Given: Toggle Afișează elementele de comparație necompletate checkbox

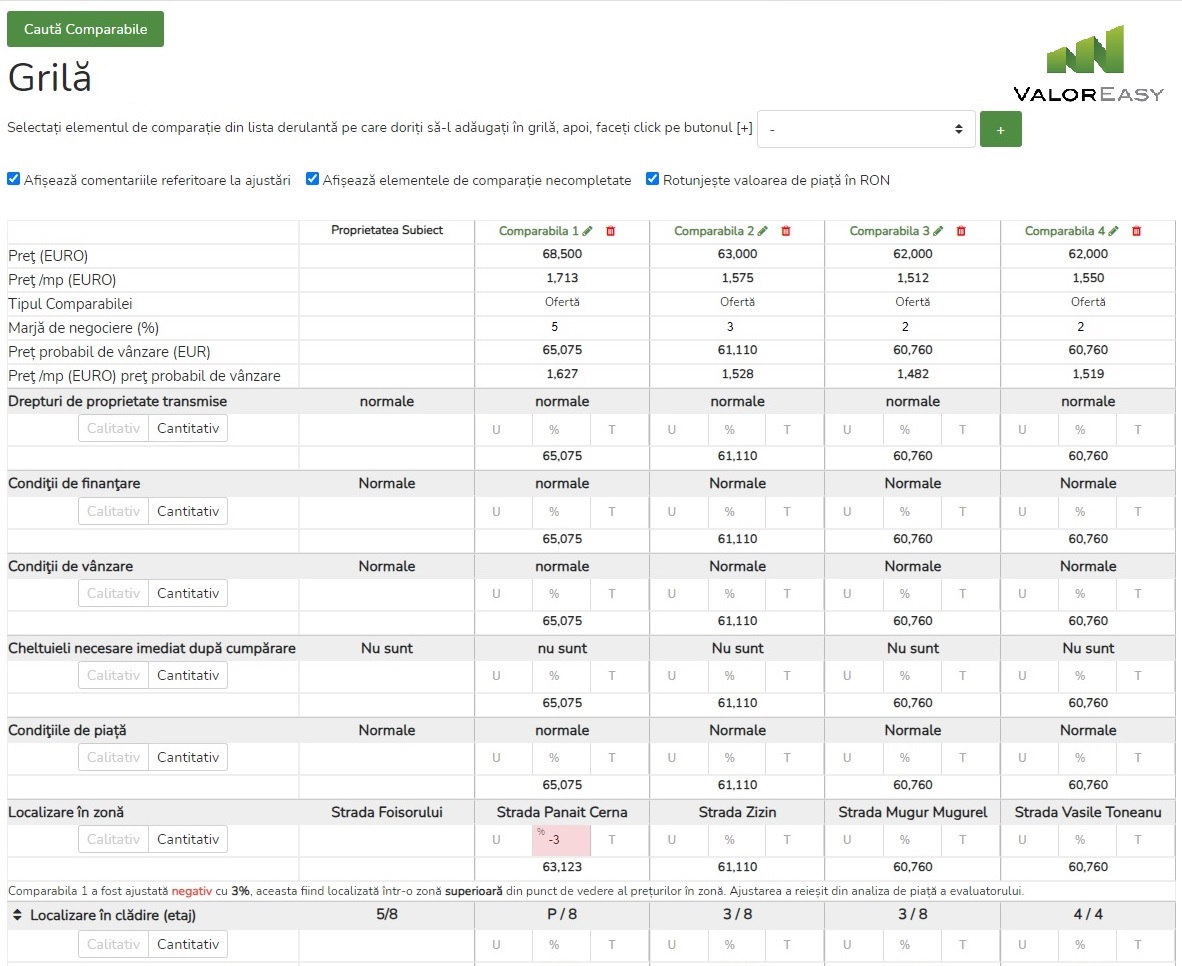Looking at the screenshot, I should pos(313,180).
